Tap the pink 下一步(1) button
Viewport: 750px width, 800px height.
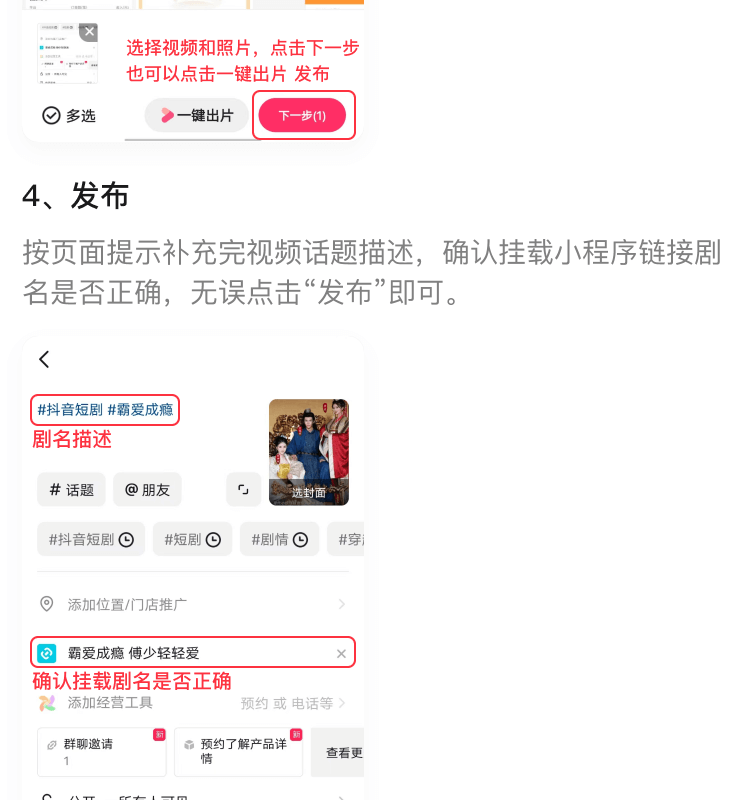click(302, 115)
